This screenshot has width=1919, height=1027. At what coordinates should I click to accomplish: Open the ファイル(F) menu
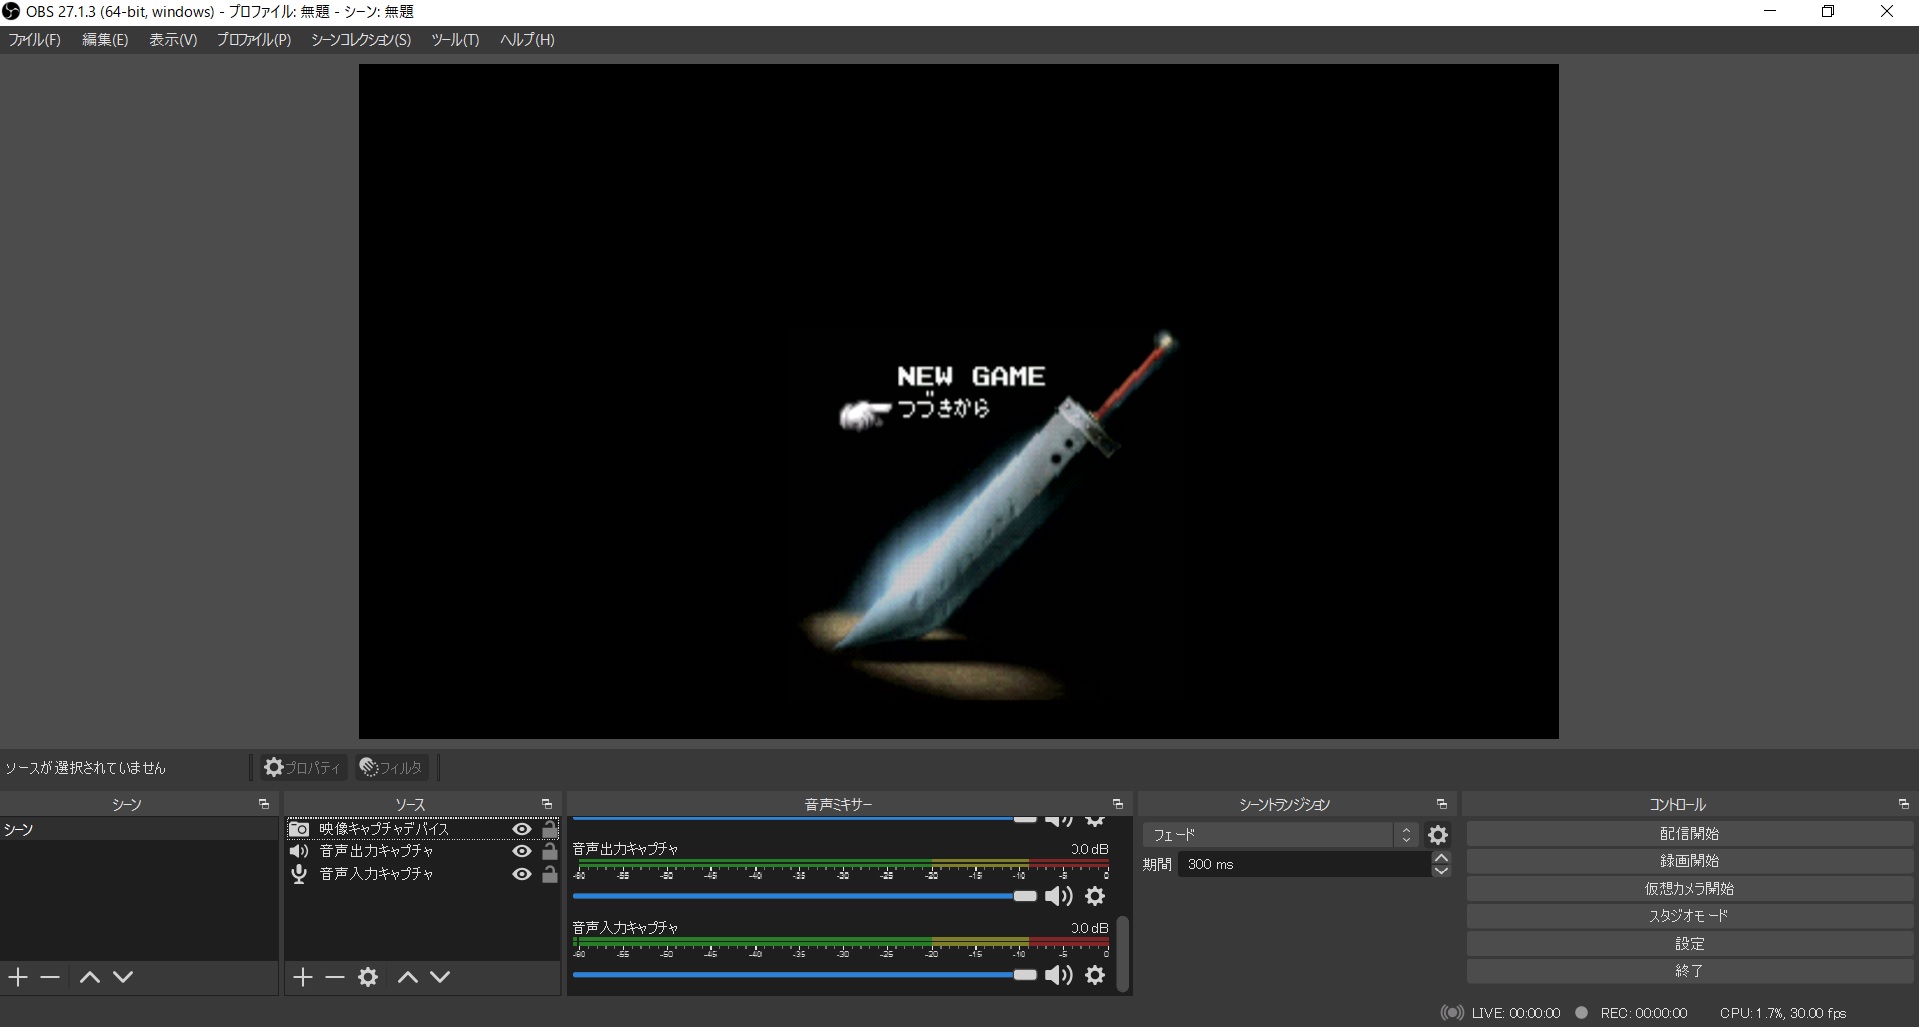(x=35, y=40)
